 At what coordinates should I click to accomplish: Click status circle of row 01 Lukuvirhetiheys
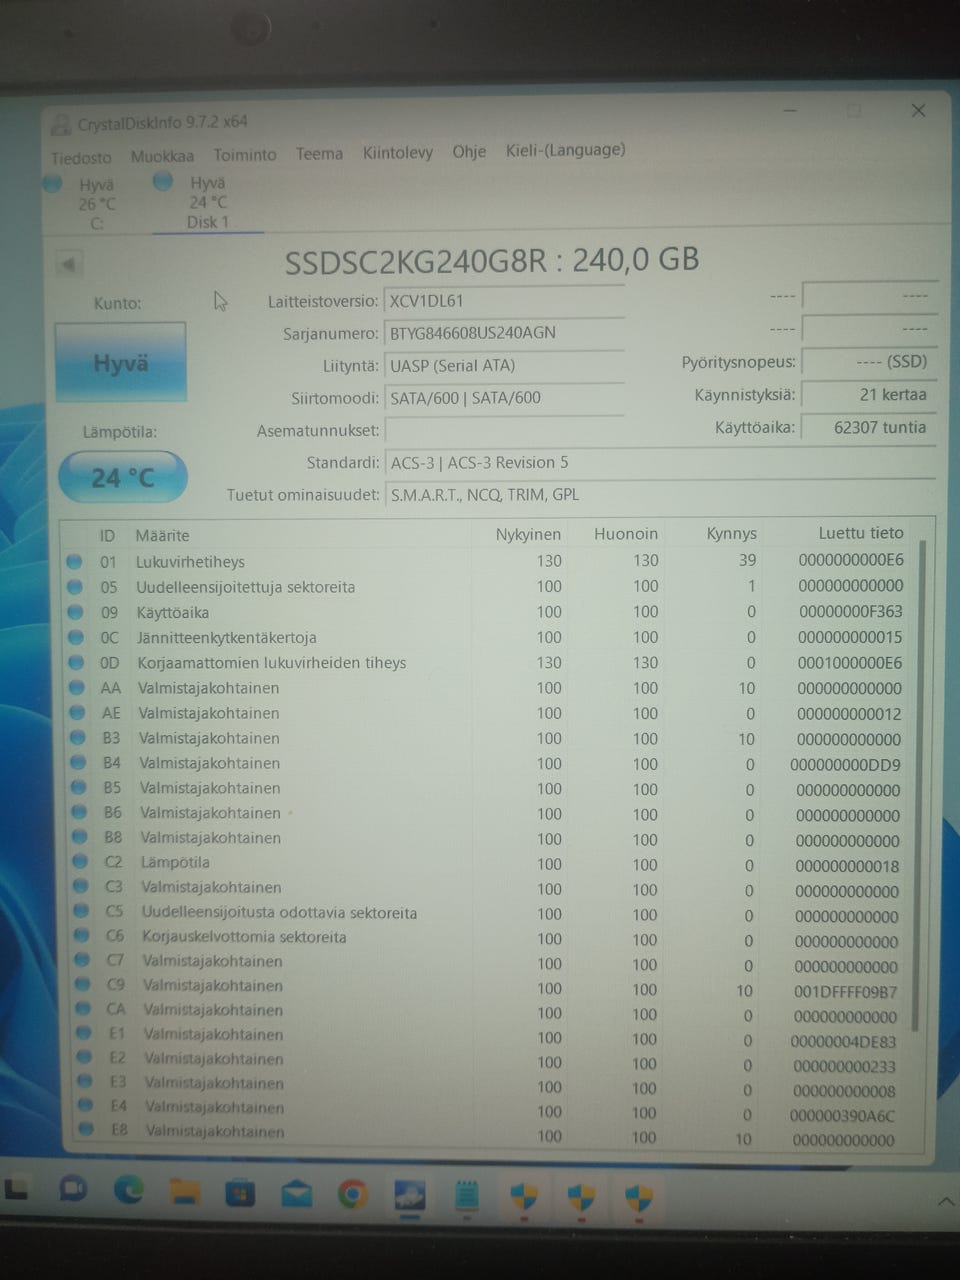point(74,561)
